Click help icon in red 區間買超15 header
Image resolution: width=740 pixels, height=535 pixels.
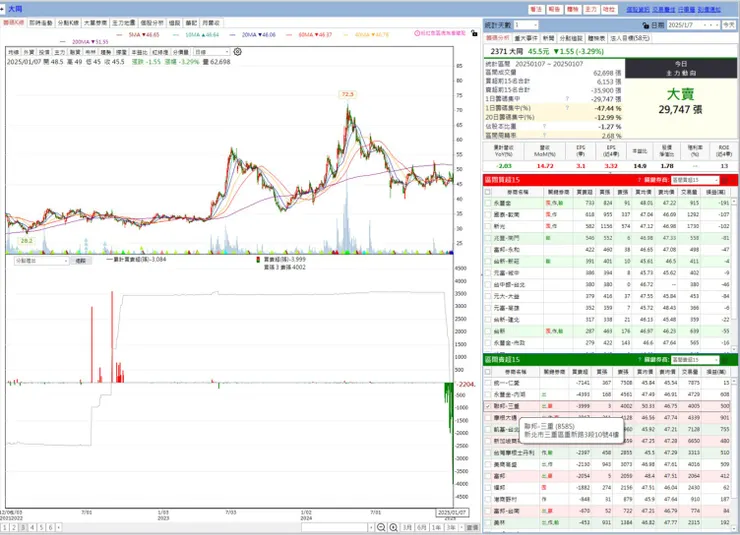point(639,180)
